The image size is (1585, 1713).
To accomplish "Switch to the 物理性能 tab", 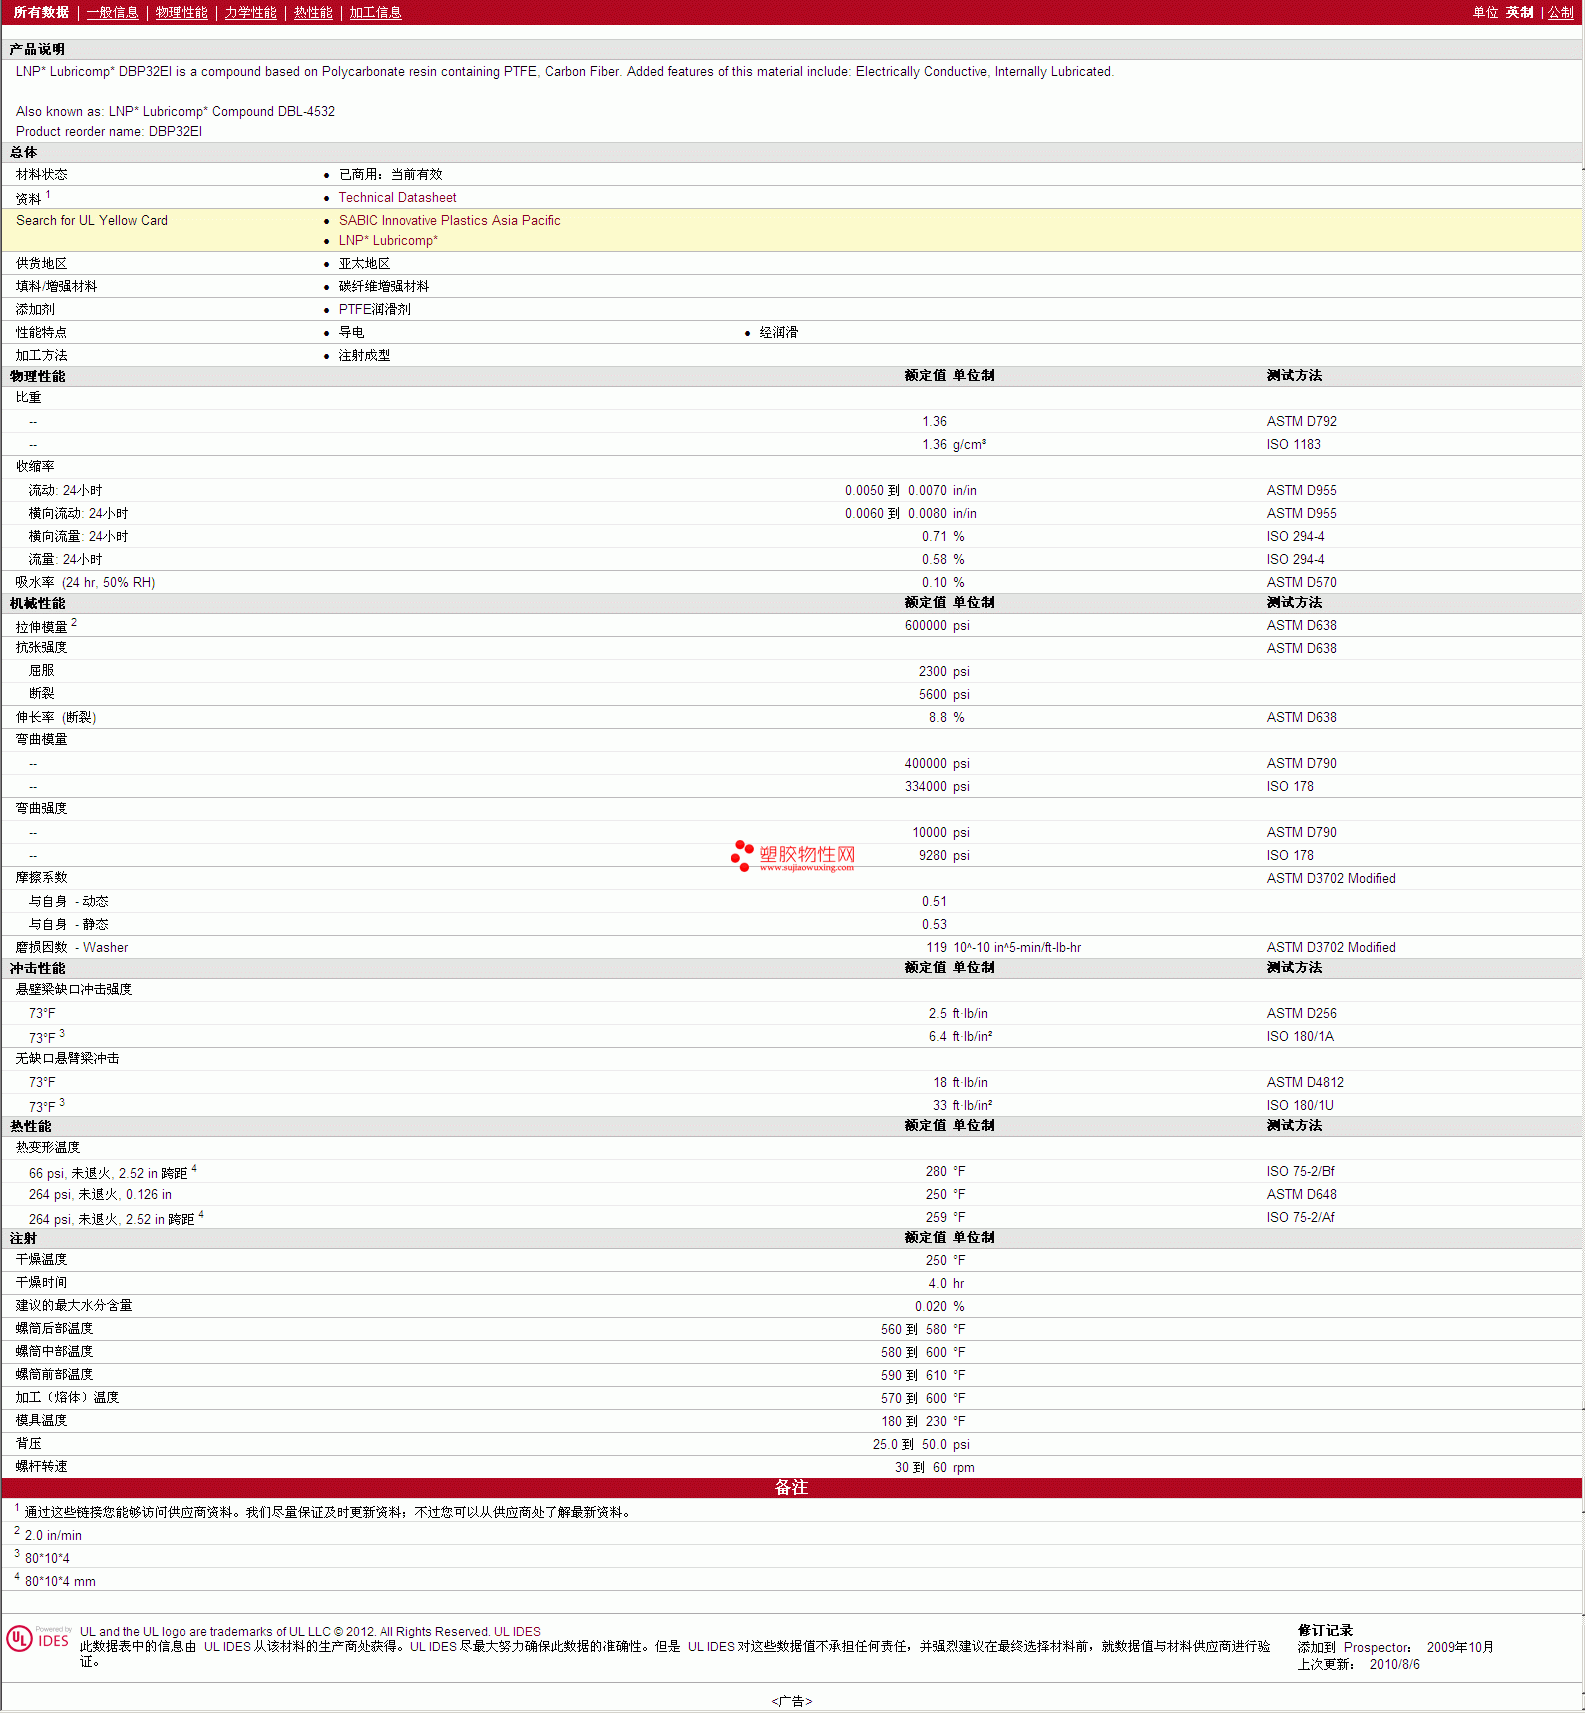I will tap(181, 12).
